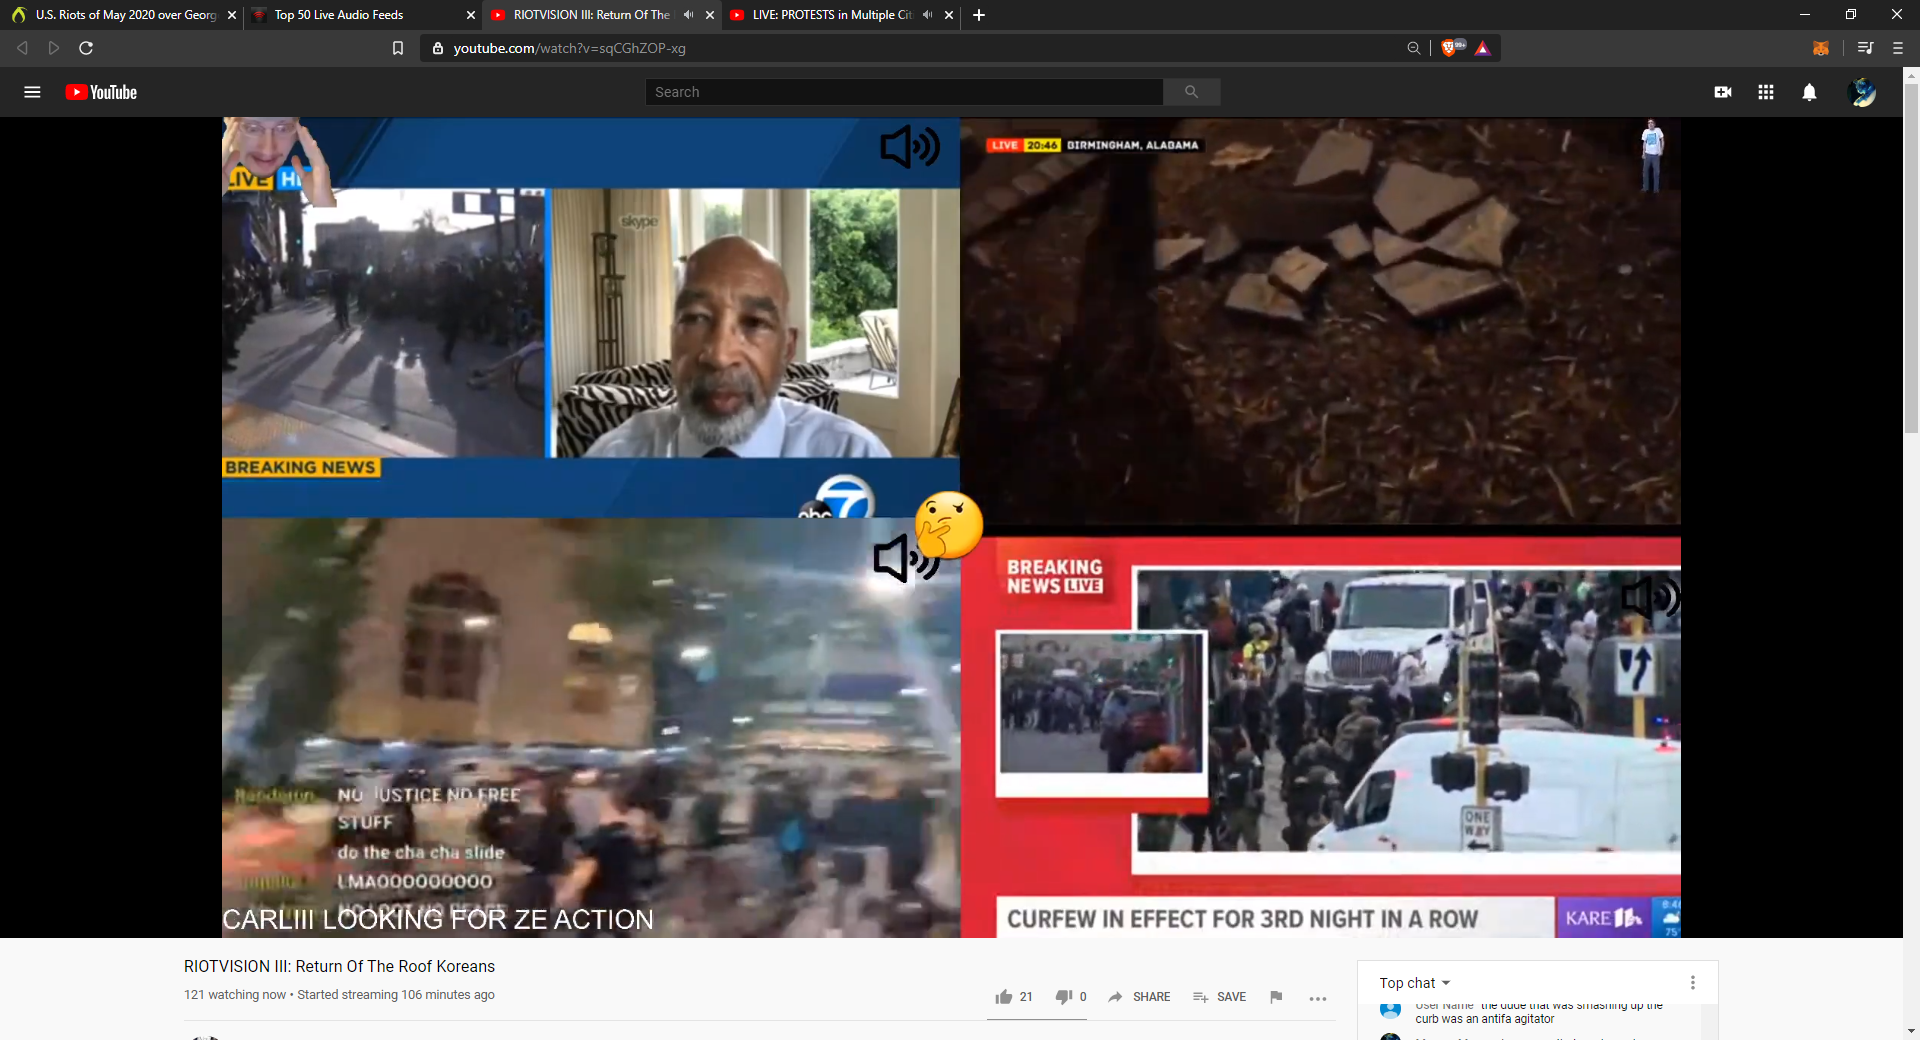Screen dimensions: 1920x1040
Task: Report the video with the flag icon
Action: [x=1276, y=997]
